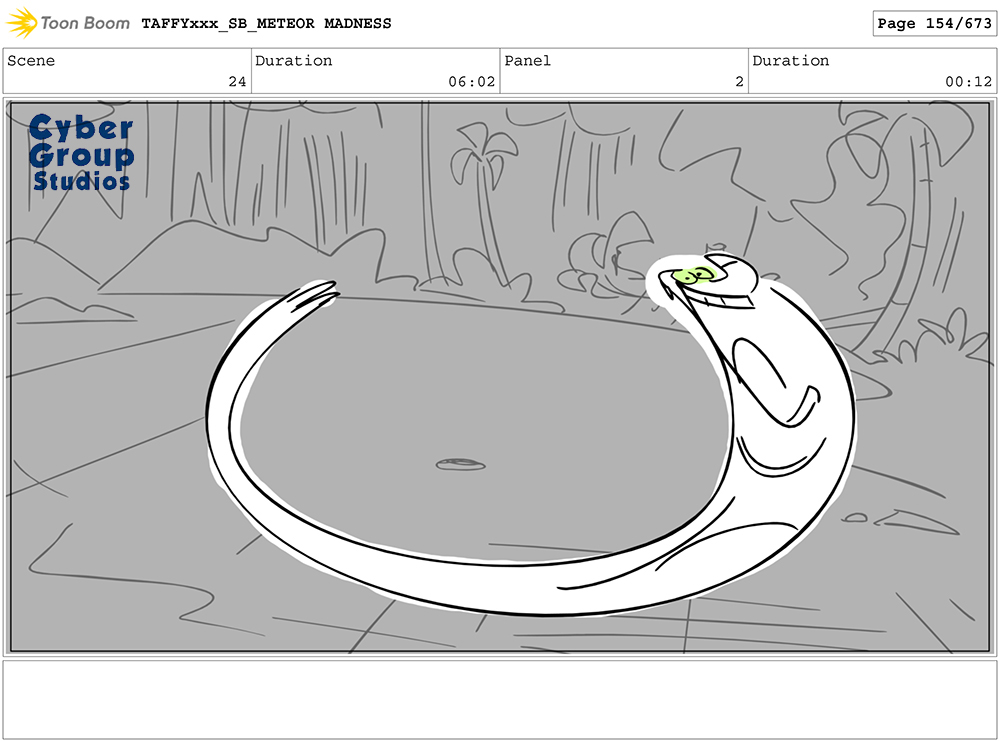1000x742 pixels.
Task: Select panel number 2
Action: pos(739,82)
